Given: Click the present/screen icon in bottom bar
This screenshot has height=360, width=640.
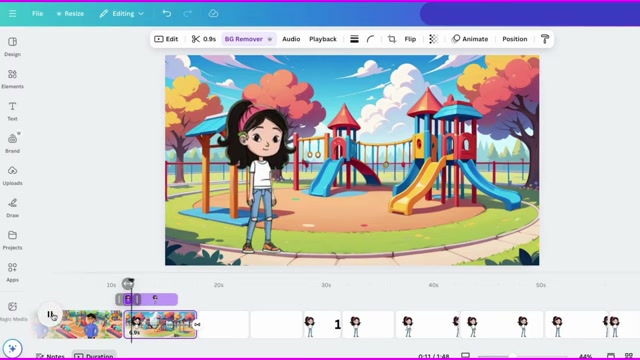Looking at the screenshot, I should (x=465, y=356).
